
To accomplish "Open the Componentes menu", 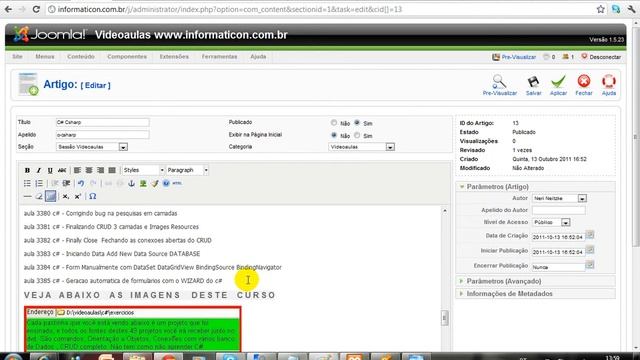I will [127, 57].
